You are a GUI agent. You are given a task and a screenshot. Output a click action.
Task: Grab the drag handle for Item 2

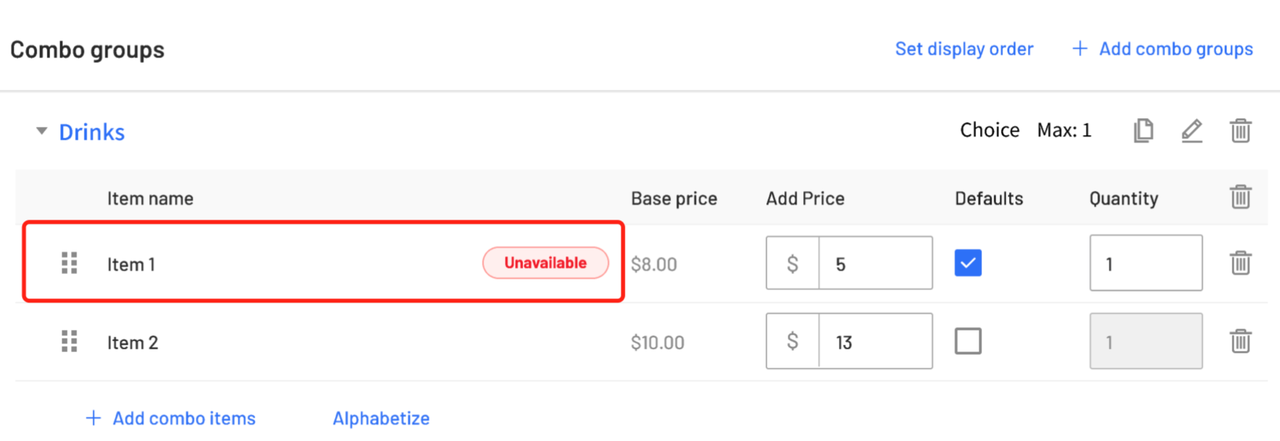tap(69, 342)
